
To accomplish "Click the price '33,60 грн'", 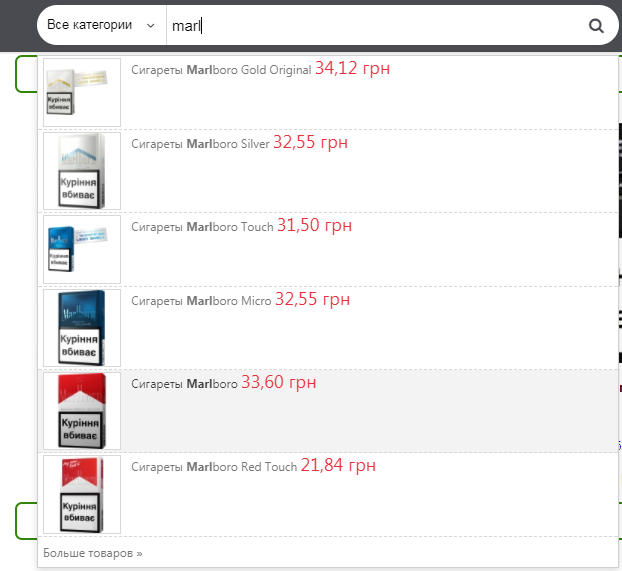I will (279, 382).
